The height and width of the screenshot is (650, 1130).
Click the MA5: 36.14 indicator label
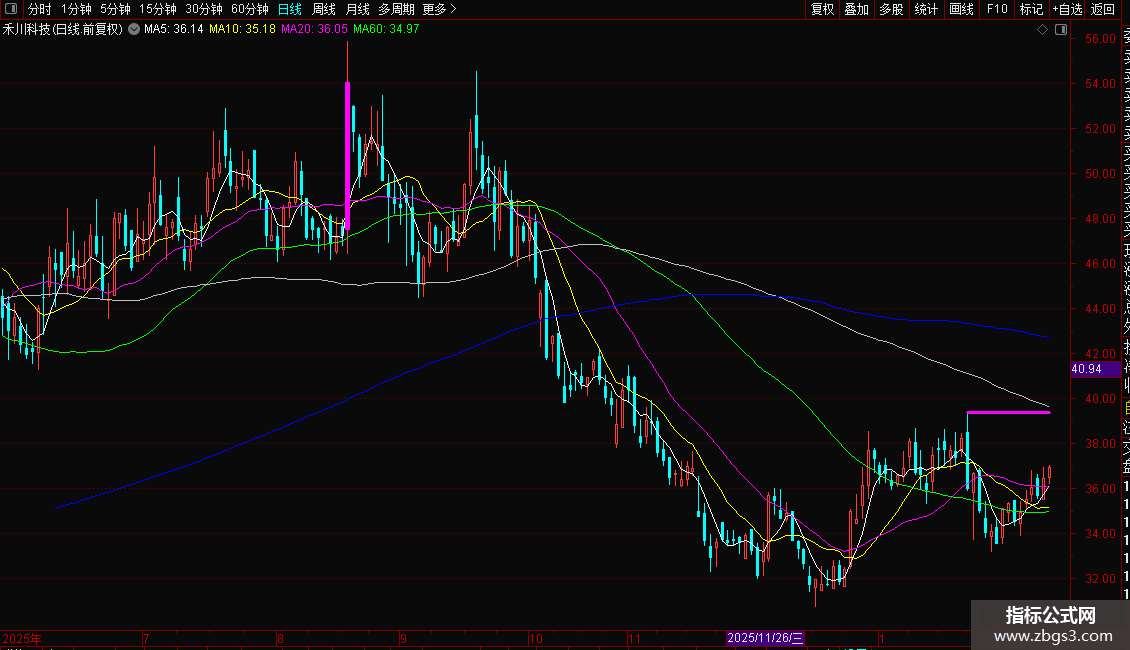(x=174, y=29)
